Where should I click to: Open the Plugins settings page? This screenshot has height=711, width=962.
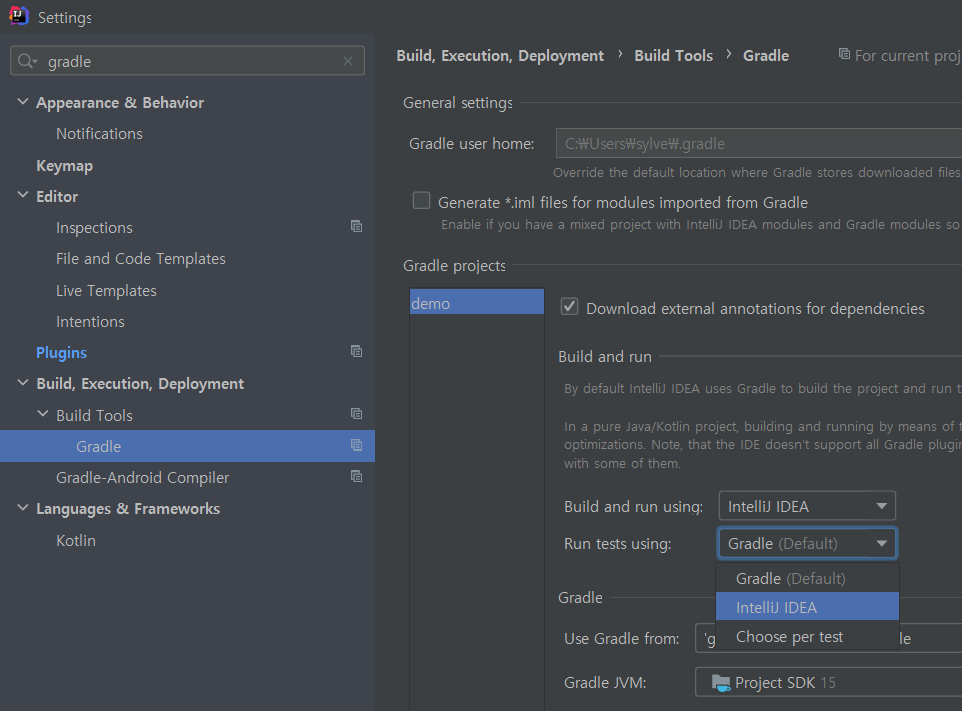tap(61, 353)
